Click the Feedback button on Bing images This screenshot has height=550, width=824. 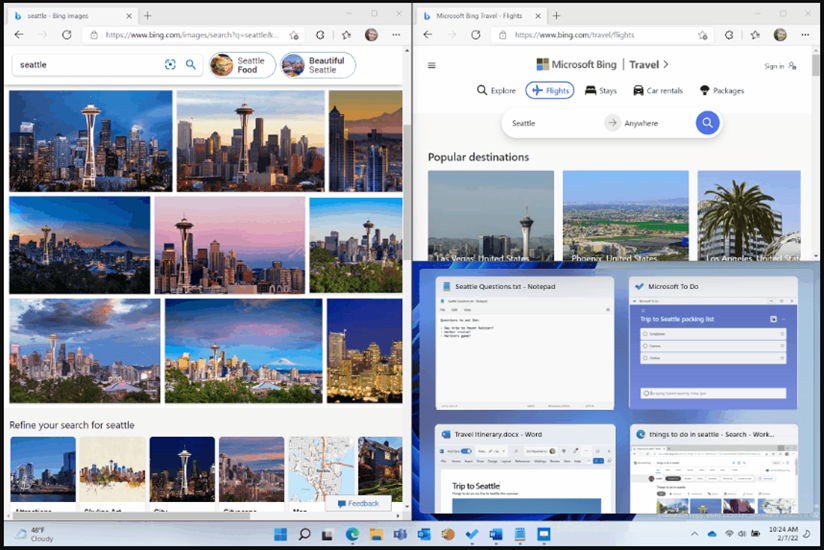click(358, 503)
